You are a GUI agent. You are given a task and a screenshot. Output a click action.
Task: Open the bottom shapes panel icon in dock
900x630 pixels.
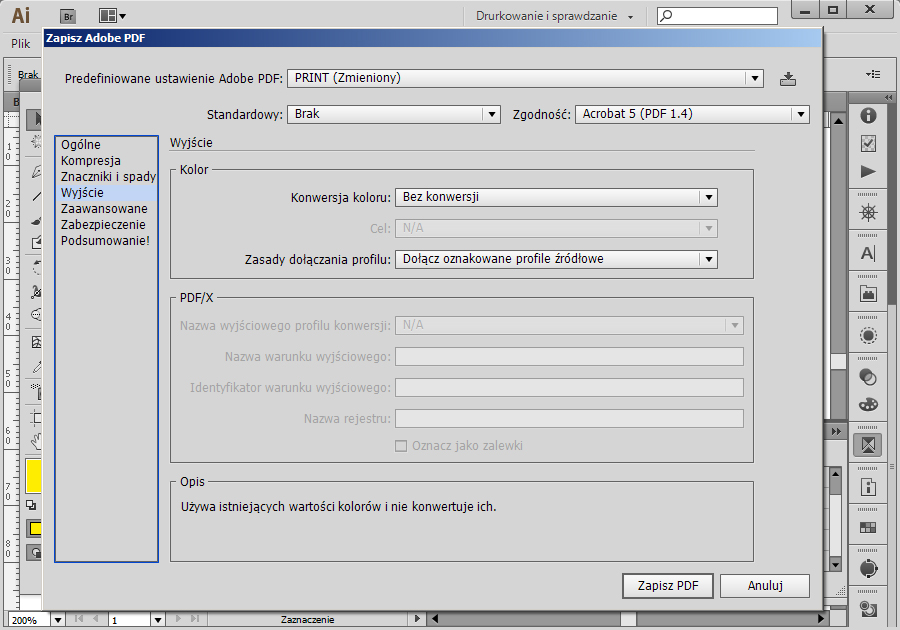click(868, 609)
